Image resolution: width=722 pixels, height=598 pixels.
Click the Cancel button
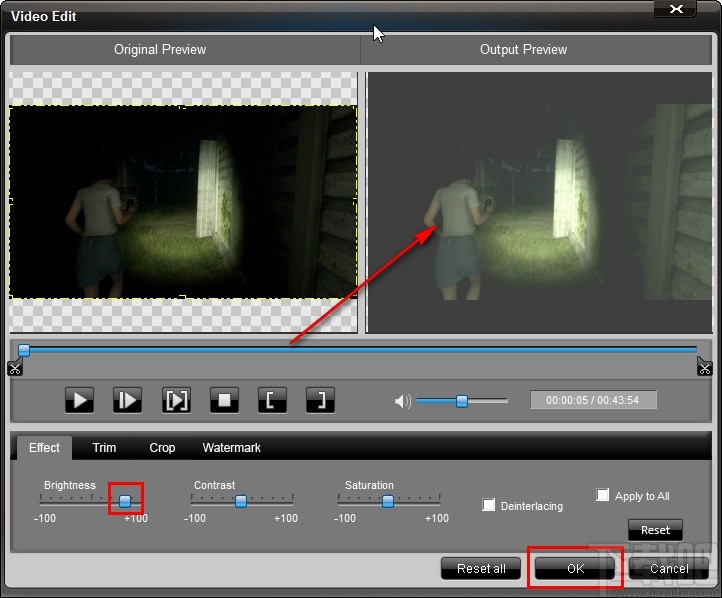click(x=669, y=569)
